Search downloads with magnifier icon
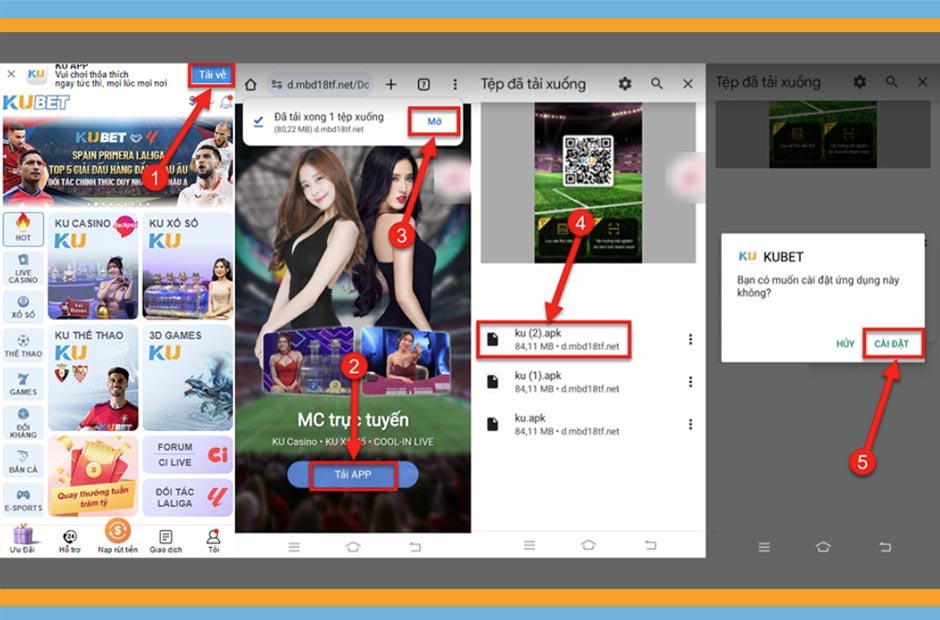This screenshot has height=620, width=940. coord(657,84)
